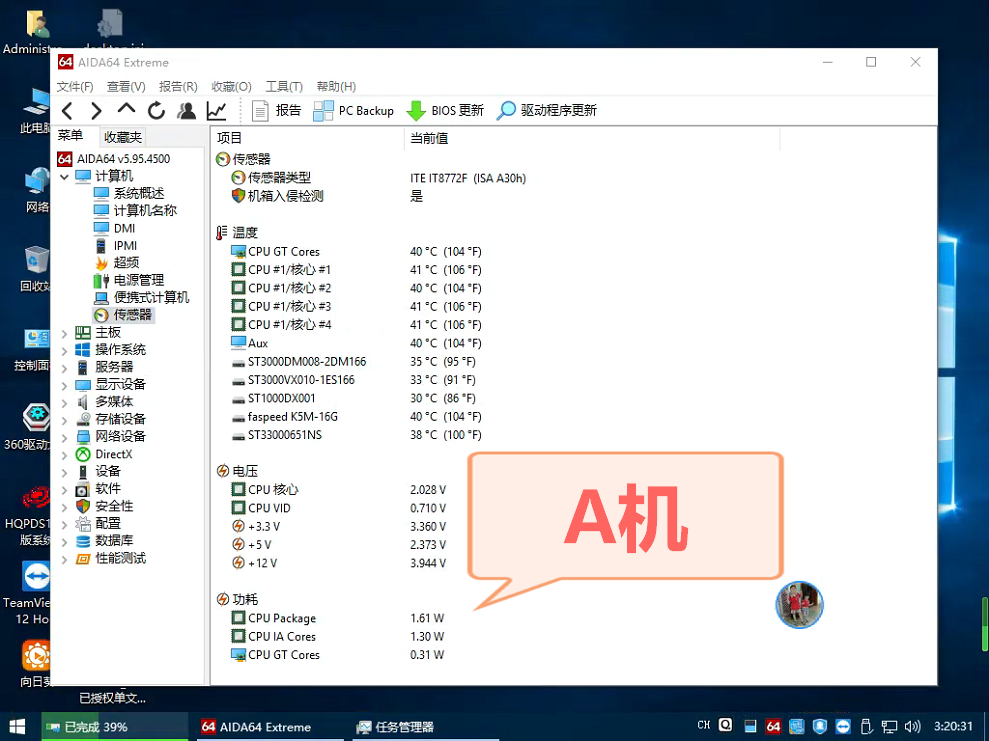
Task: Click the 报告 report button
Action: [x=276, y=111]
